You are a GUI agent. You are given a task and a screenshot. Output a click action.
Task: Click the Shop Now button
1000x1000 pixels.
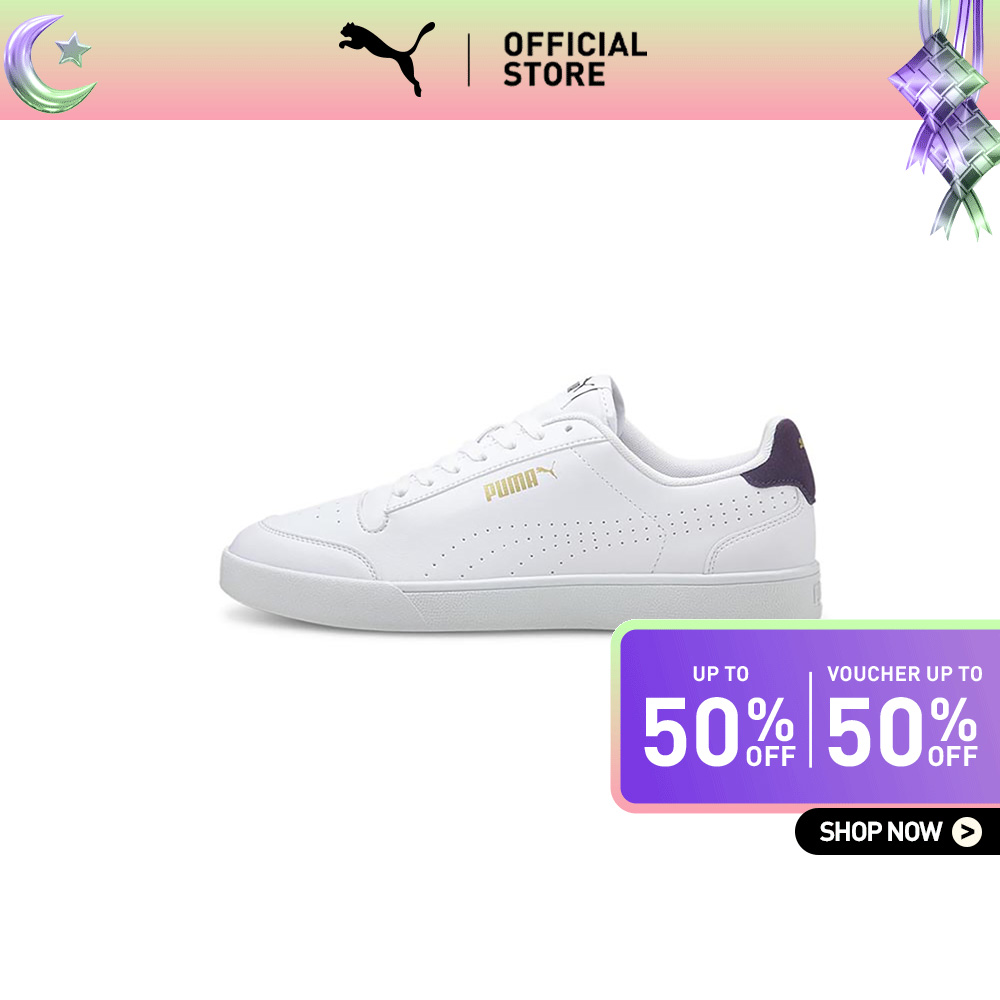[897, 832]
